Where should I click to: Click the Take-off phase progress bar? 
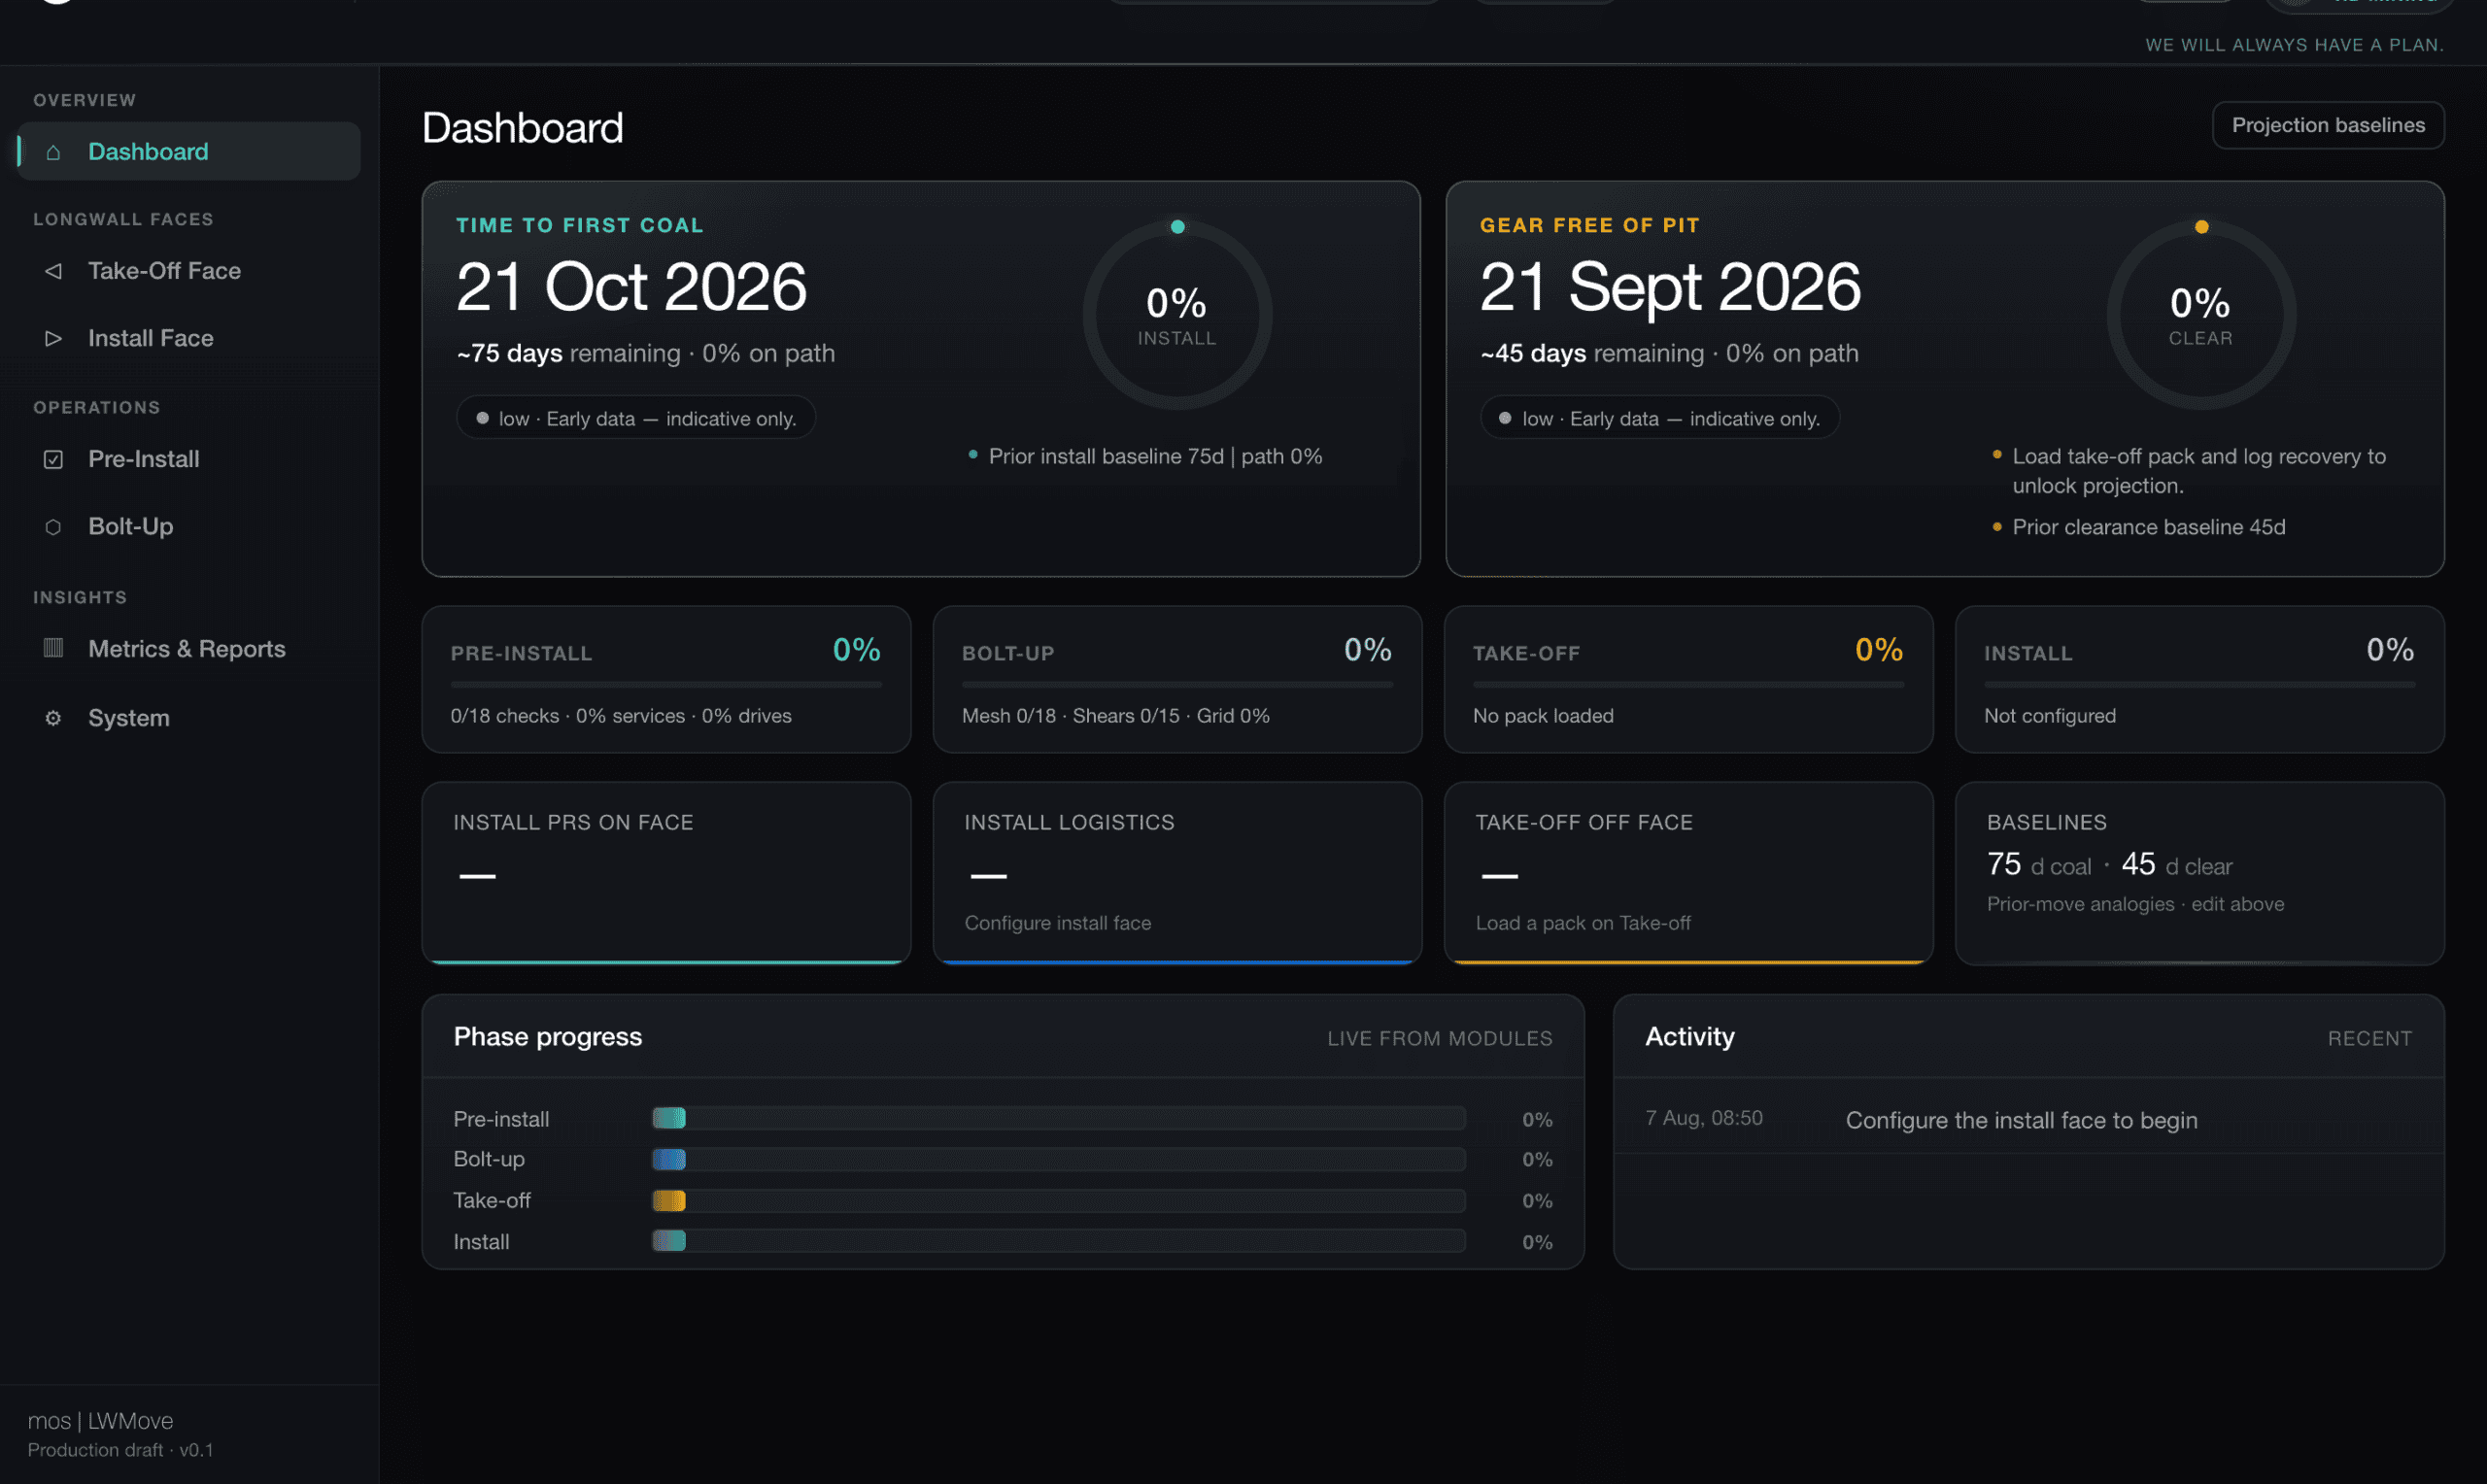[1059, 1200]
